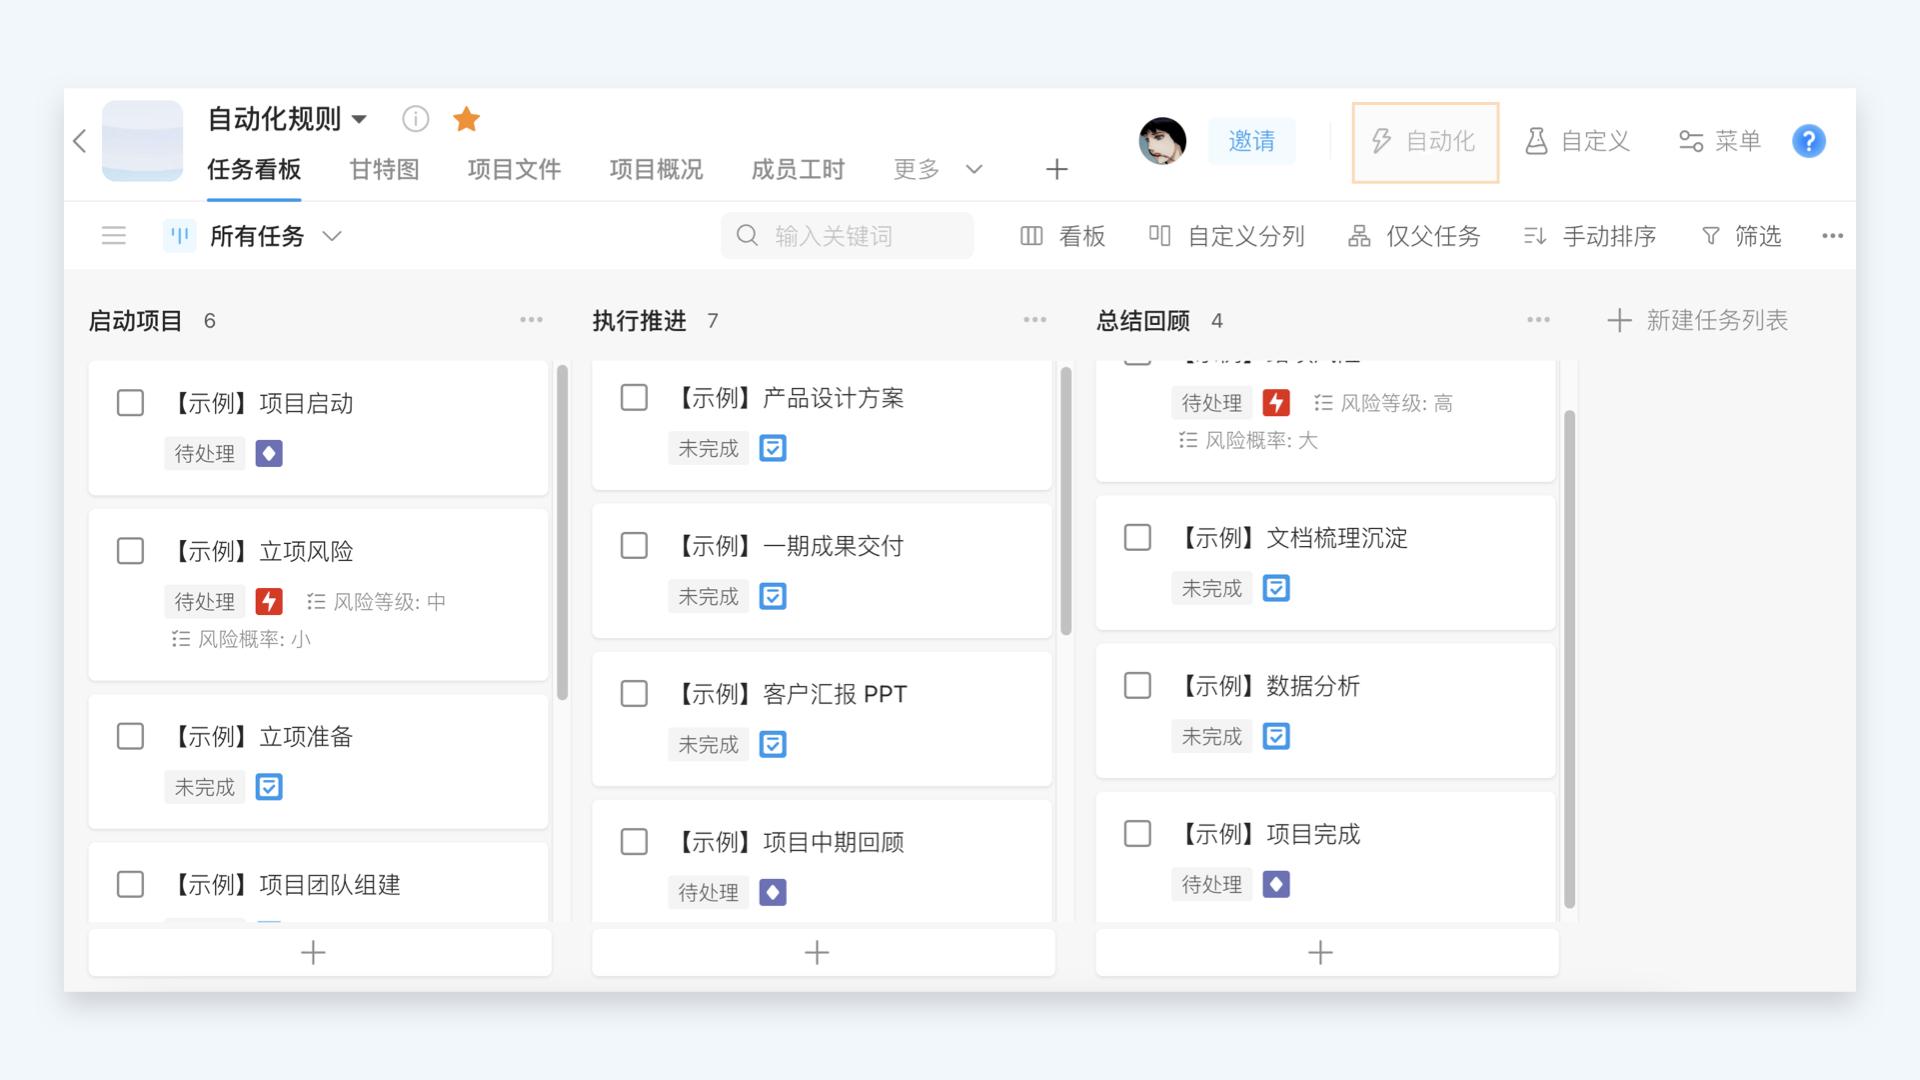Tick the 【示例】数据分析 task checkbox
Viewport: 1920px width, 1080px height.
click(1137, 686)
